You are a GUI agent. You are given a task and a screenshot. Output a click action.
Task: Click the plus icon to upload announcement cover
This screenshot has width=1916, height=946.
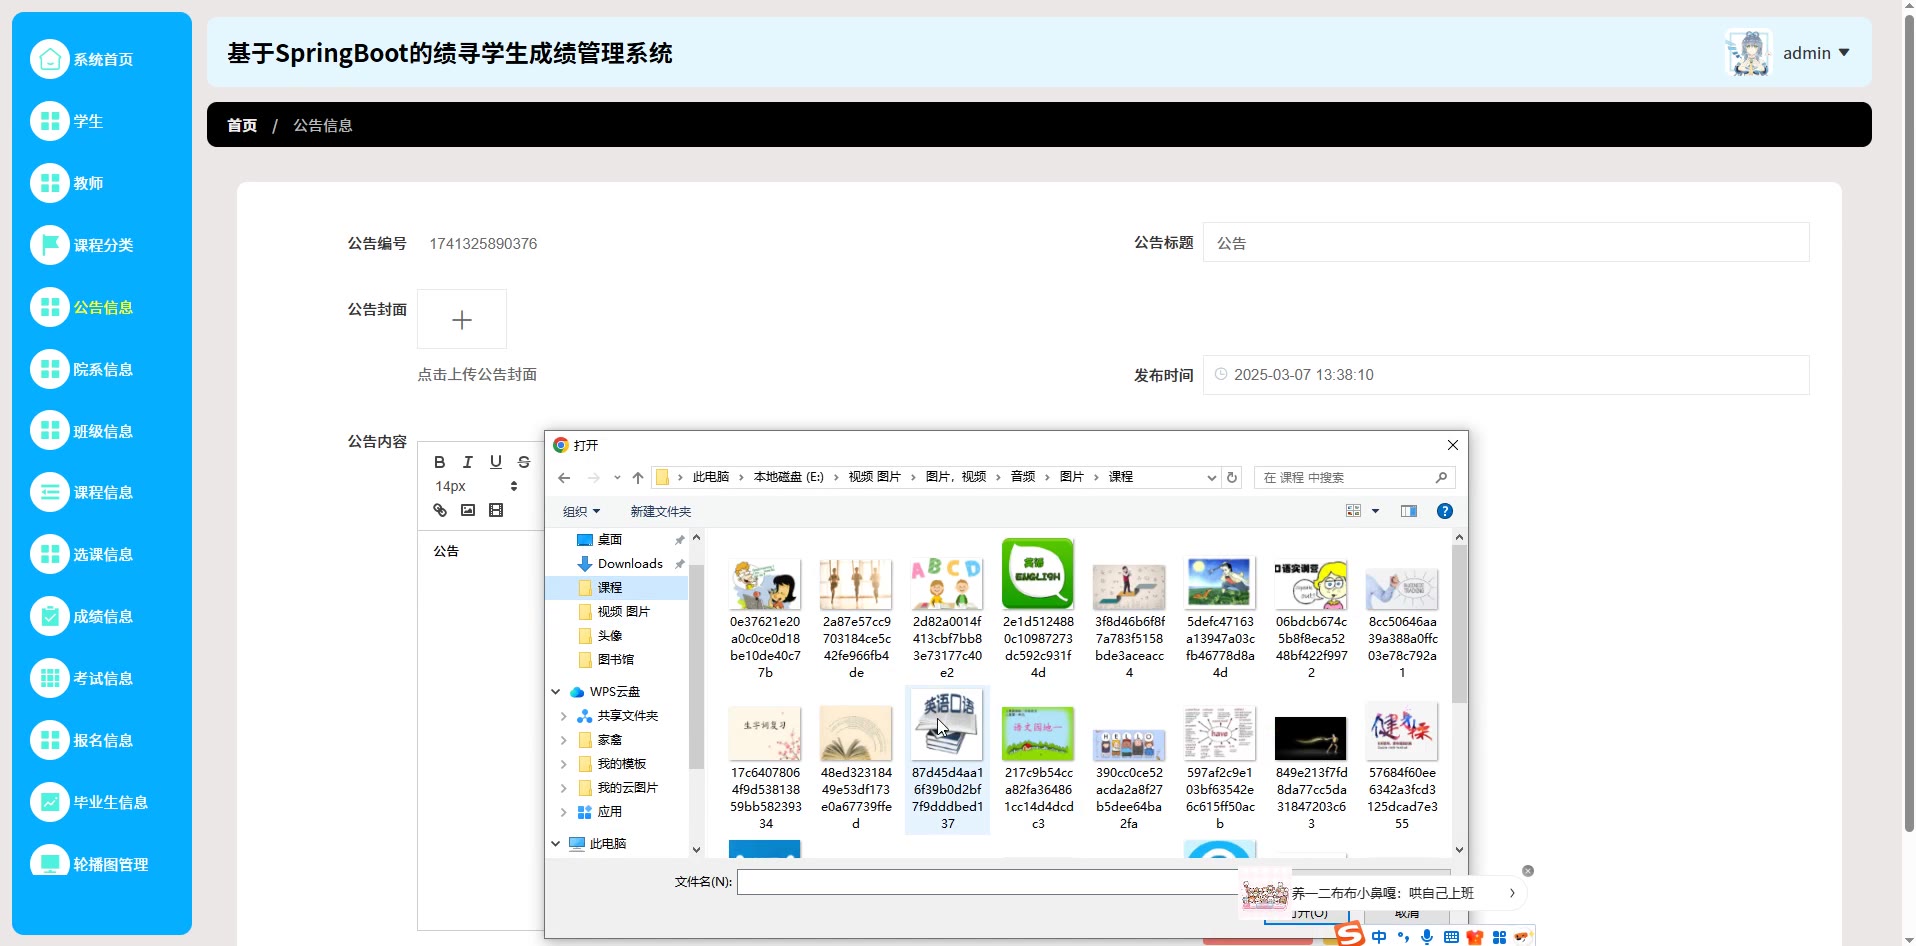[x=461, y=320]
